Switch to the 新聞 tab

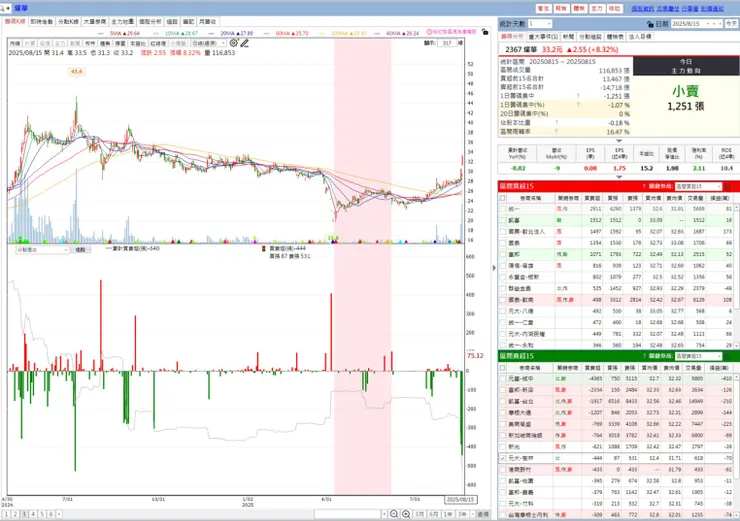coord(568,37)
